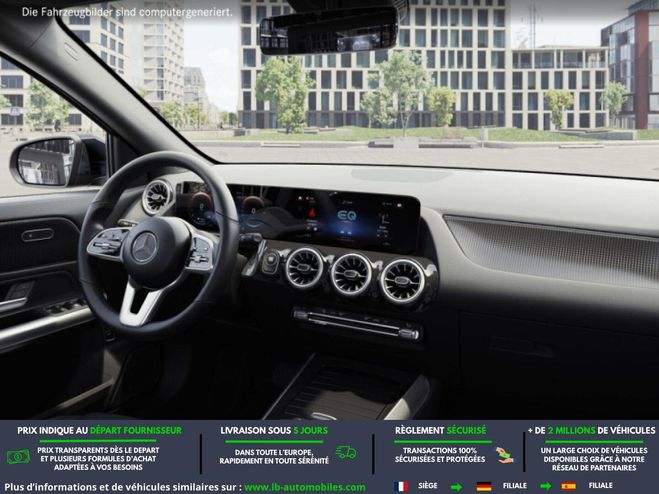Click the '+ DE 2 MILLIONS DE VÉHICULES' heading

click(591, 431)
